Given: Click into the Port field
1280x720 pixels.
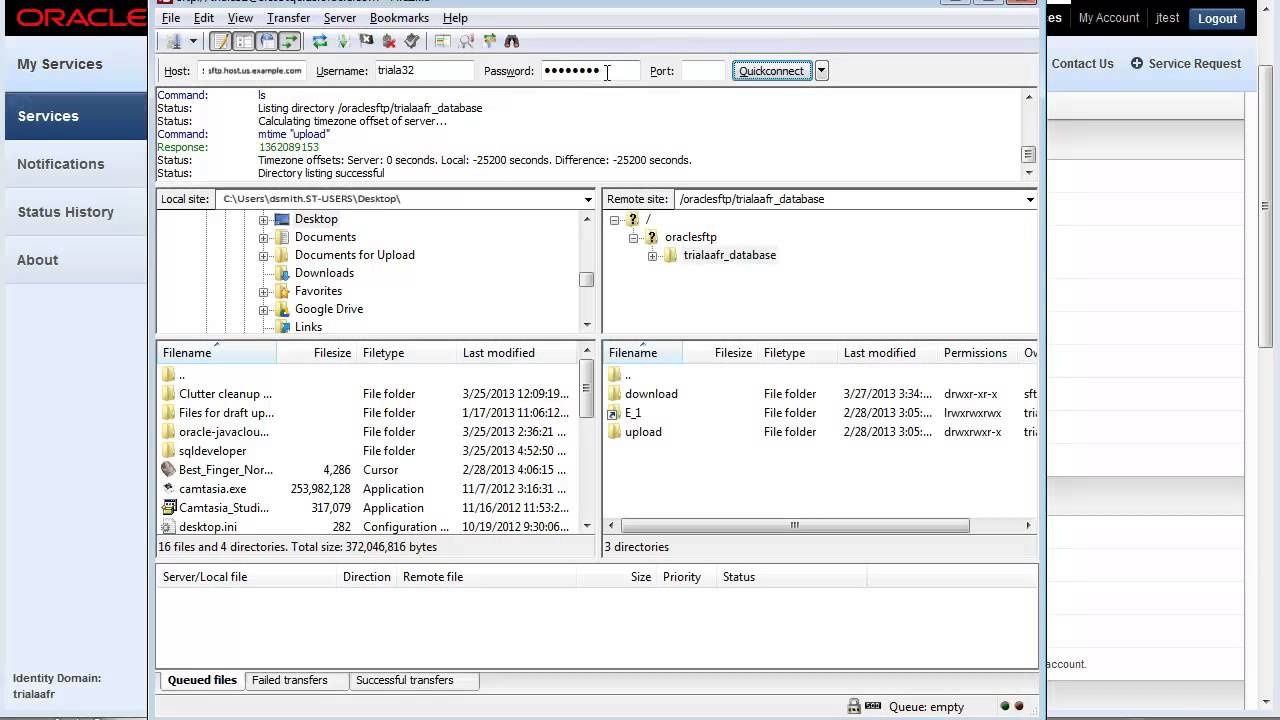Looking at the screenshot, I should click(702, 71).
